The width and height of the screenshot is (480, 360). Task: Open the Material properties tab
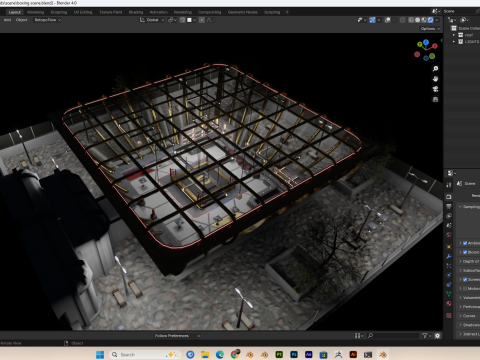pos(449,303)
